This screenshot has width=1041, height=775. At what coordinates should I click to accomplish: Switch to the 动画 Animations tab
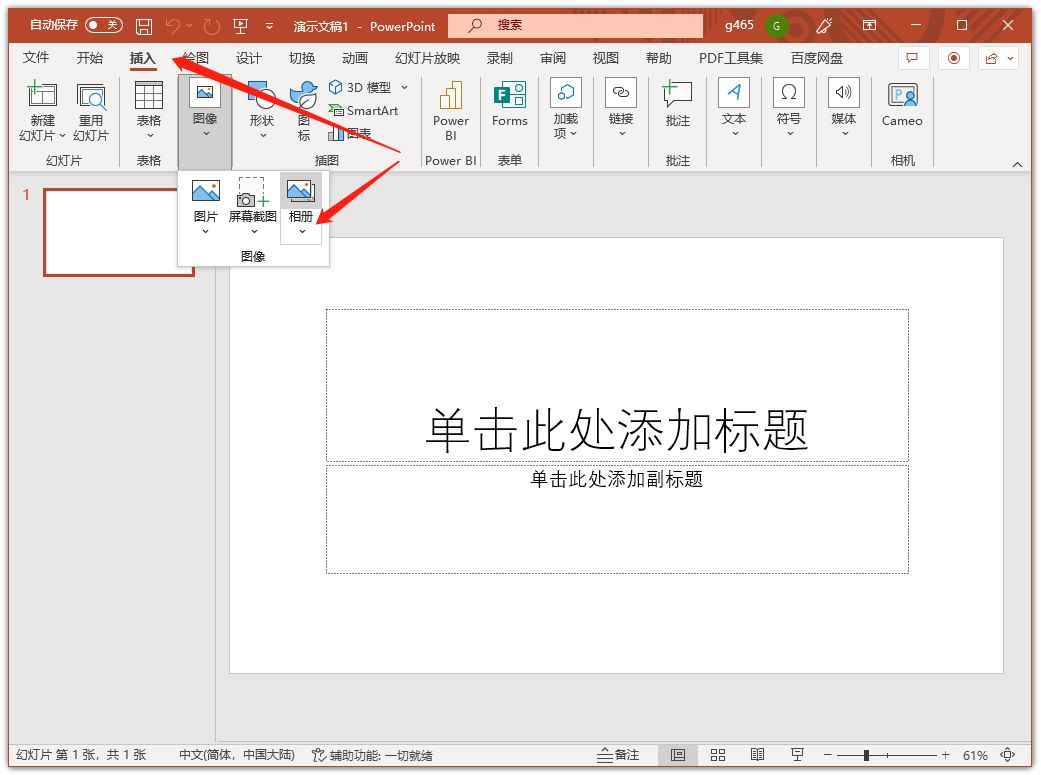click(355, 58)
